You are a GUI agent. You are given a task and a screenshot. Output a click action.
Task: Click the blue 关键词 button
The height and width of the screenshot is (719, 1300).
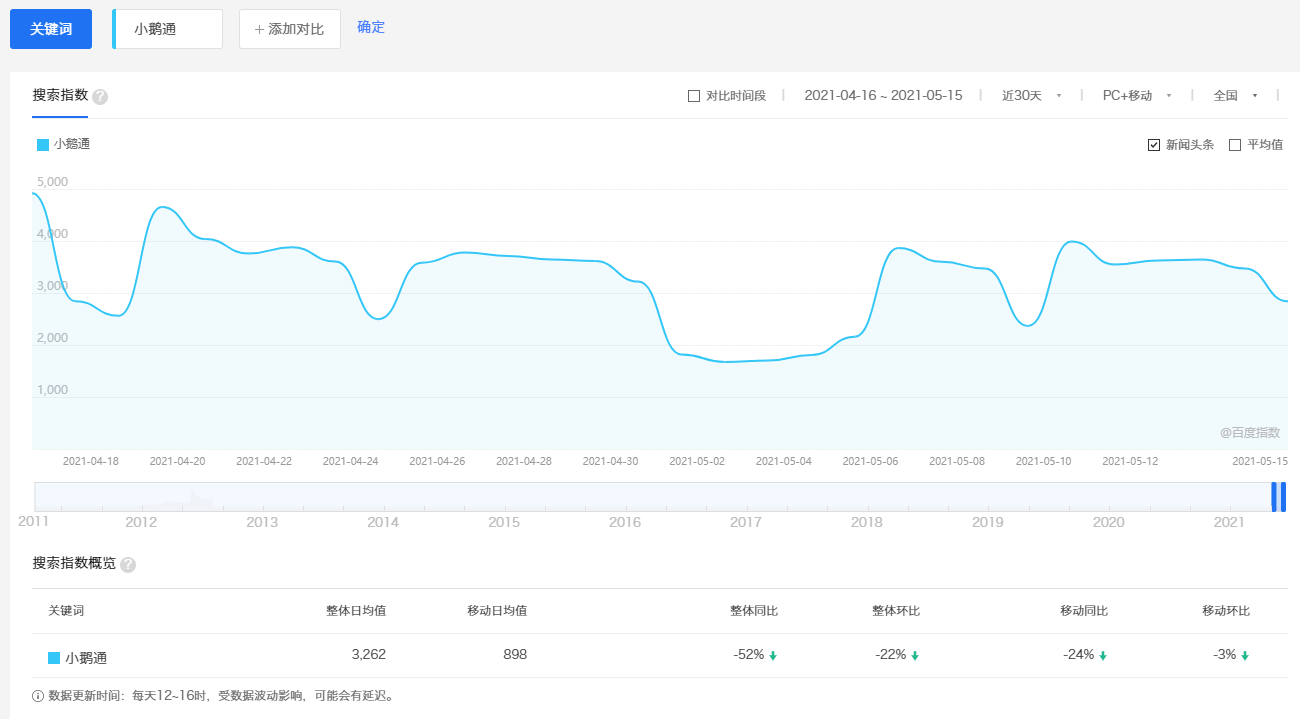point(51,29)
